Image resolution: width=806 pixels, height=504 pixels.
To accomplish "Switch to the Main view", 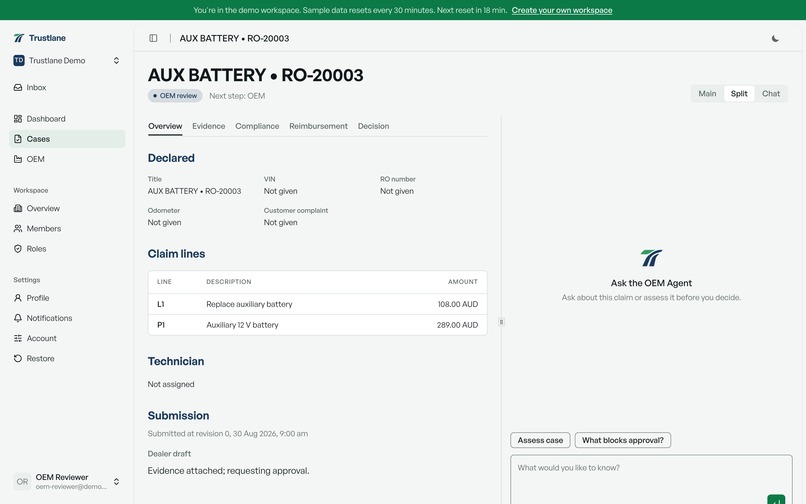I will tap(707, 94).
